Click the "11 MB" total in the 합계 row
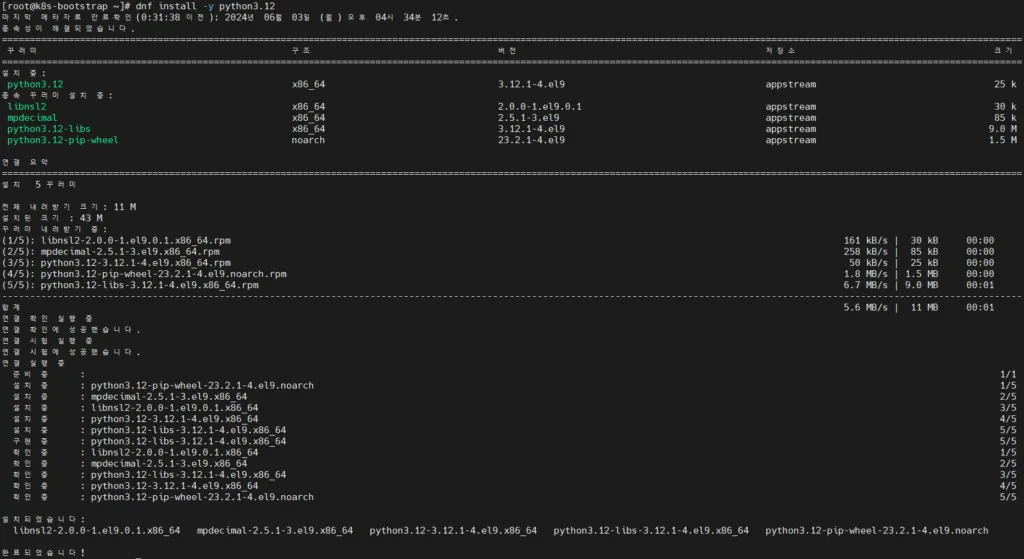 [x=924, y=307]
